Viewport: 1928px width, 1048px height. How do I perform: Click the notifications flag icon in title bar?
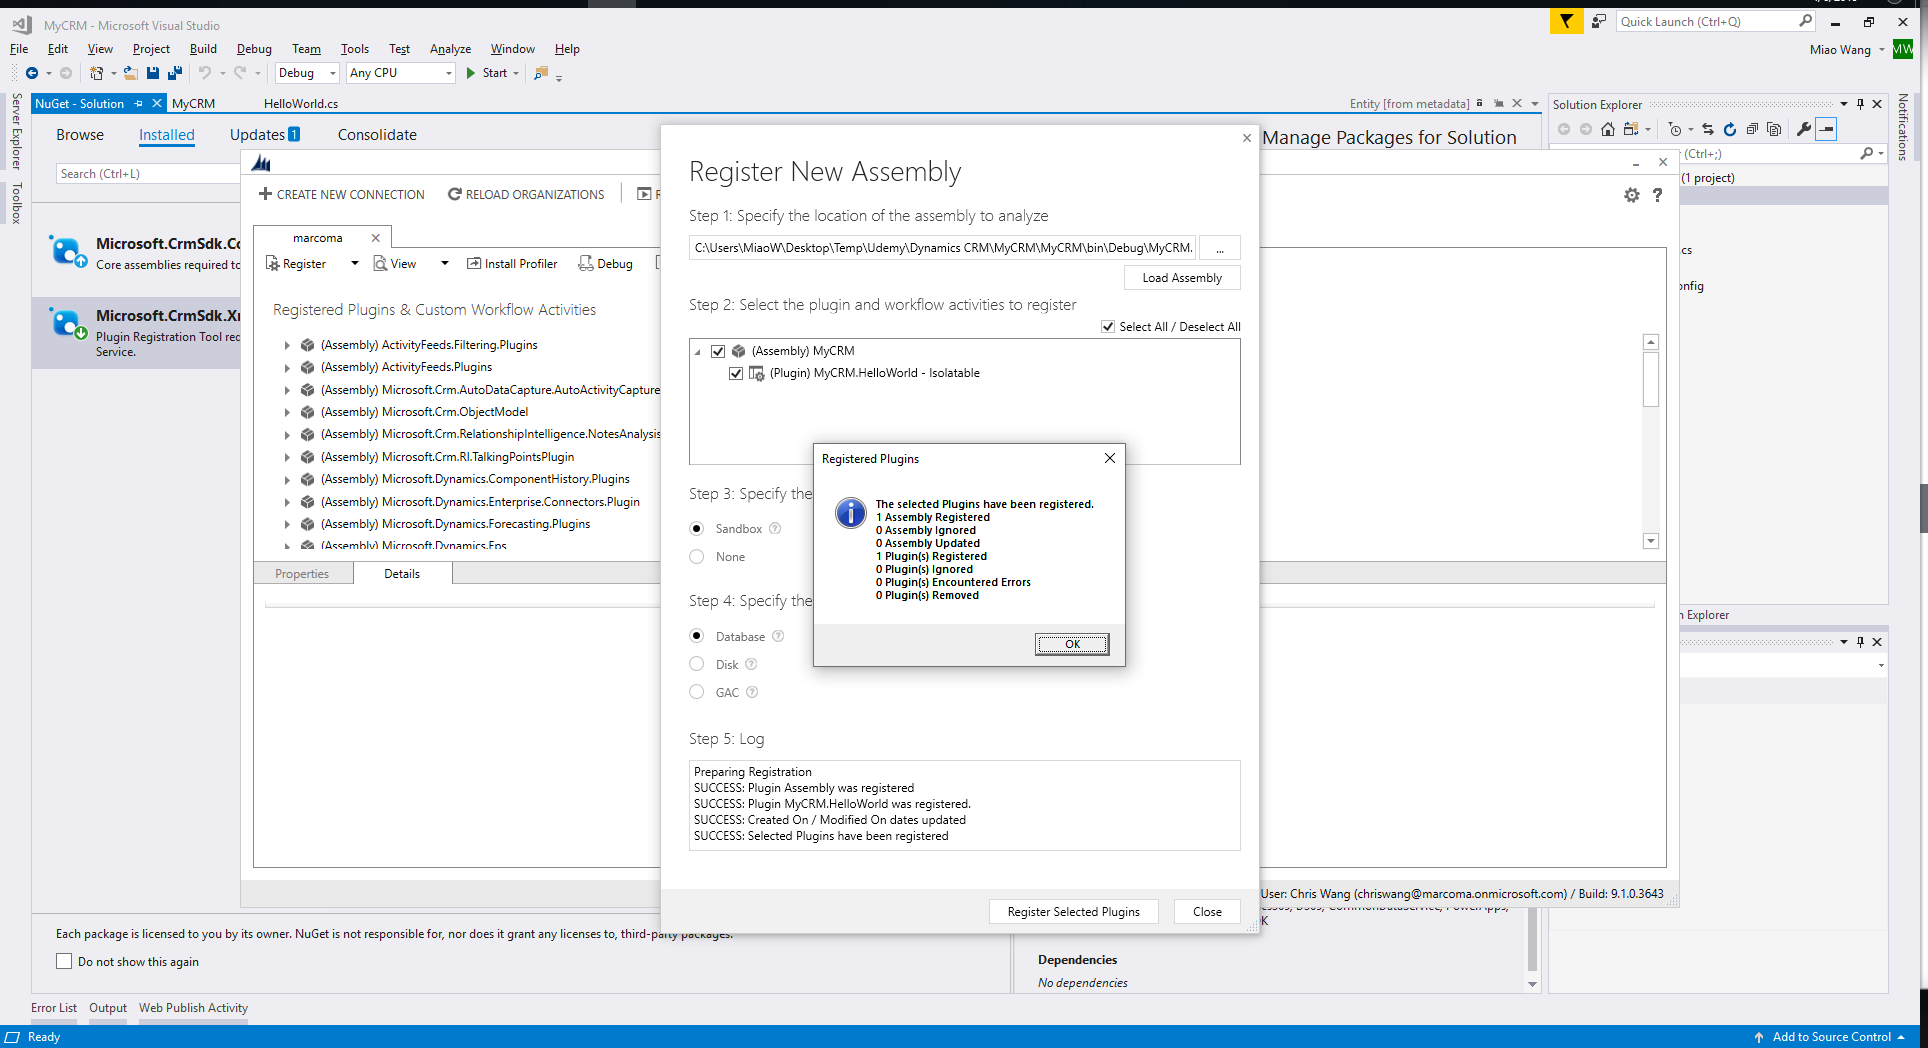[x=1566, y=21]
